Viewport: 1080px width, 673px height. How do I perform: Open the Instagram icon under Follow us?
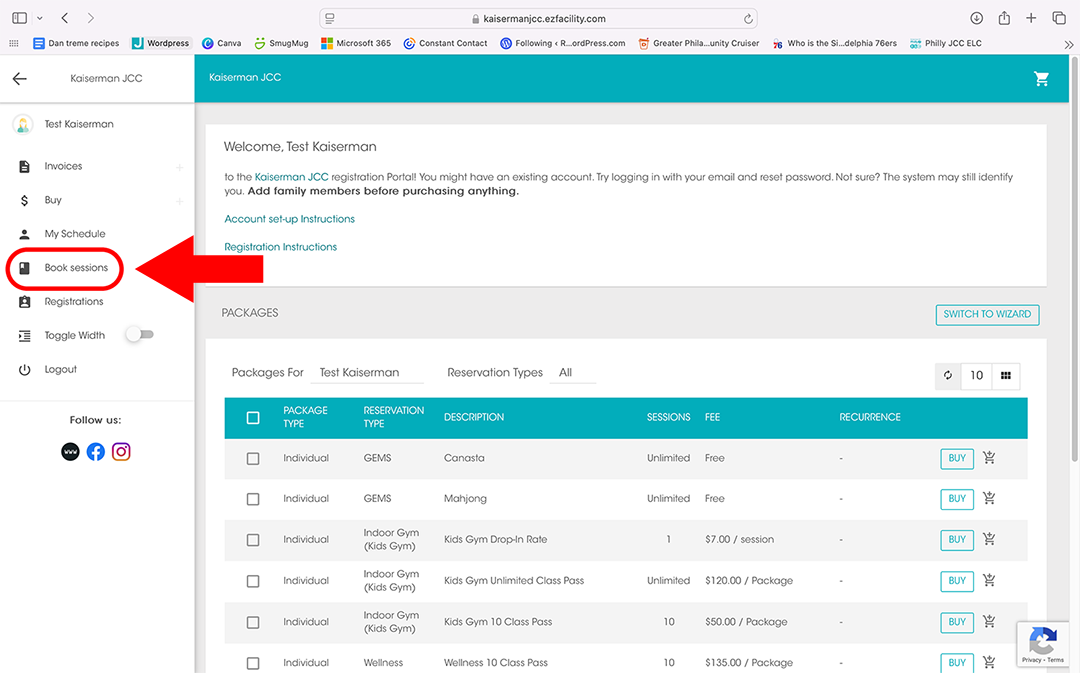click(121, 452)
